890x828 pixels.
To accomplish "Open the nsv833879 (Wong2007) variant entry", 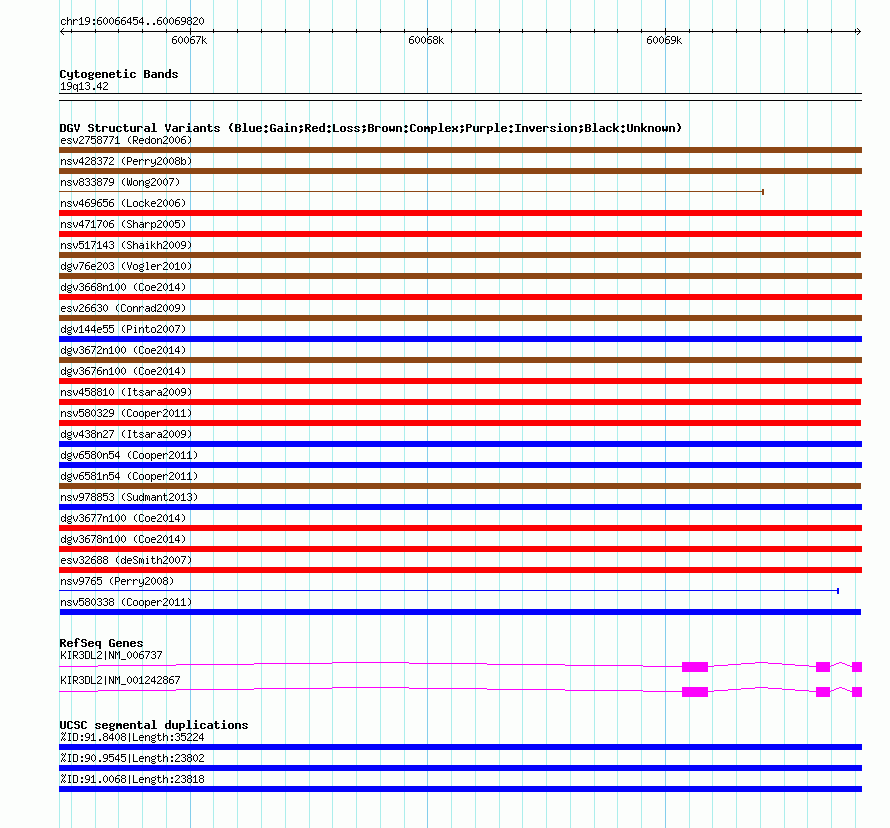I will 120,182.
